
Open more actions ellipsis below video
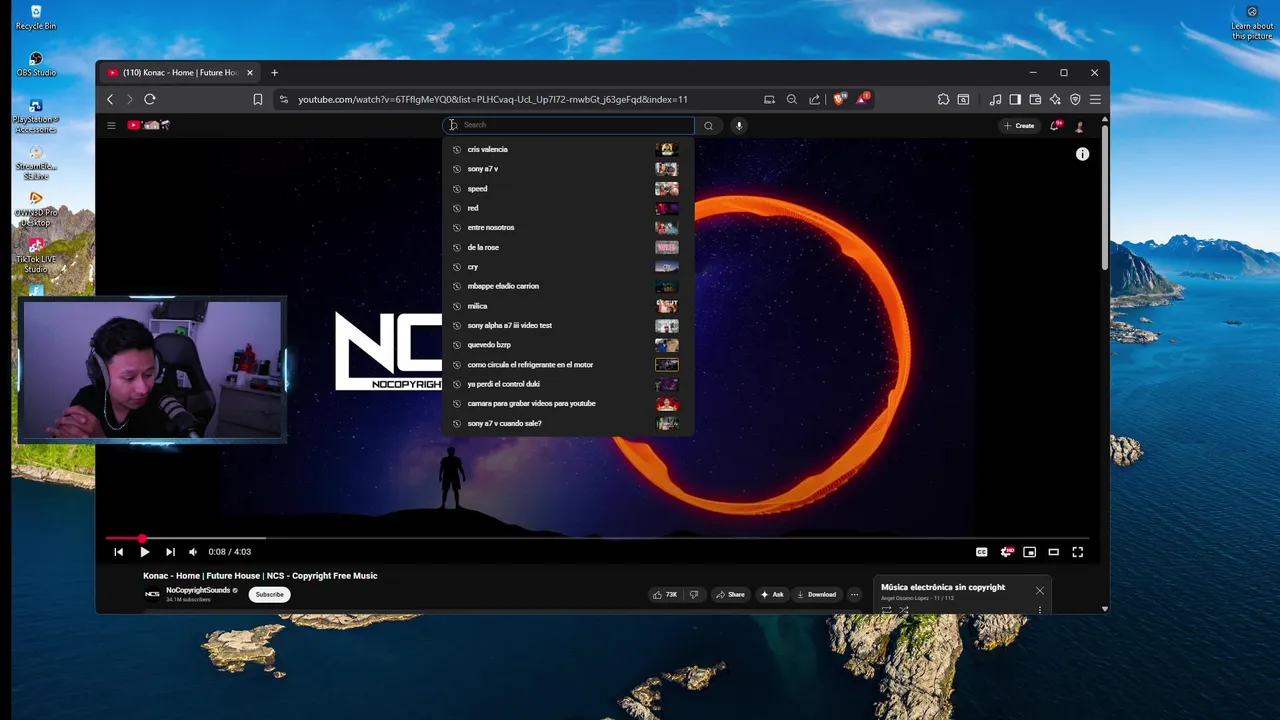click(x=854, y=595)
